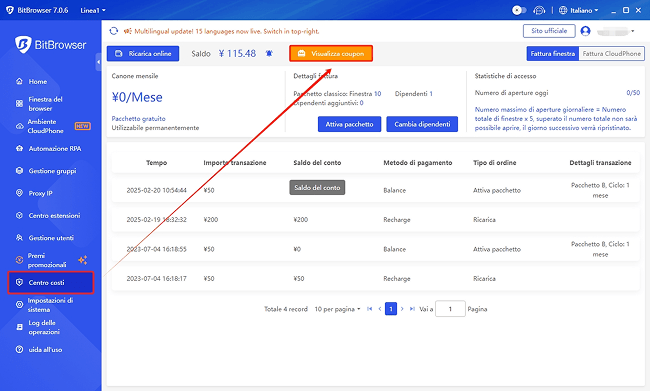Open Proxy IP page
Image resolution: width=650 pixels, height=391 pixels.
click(x=40, y=193)
